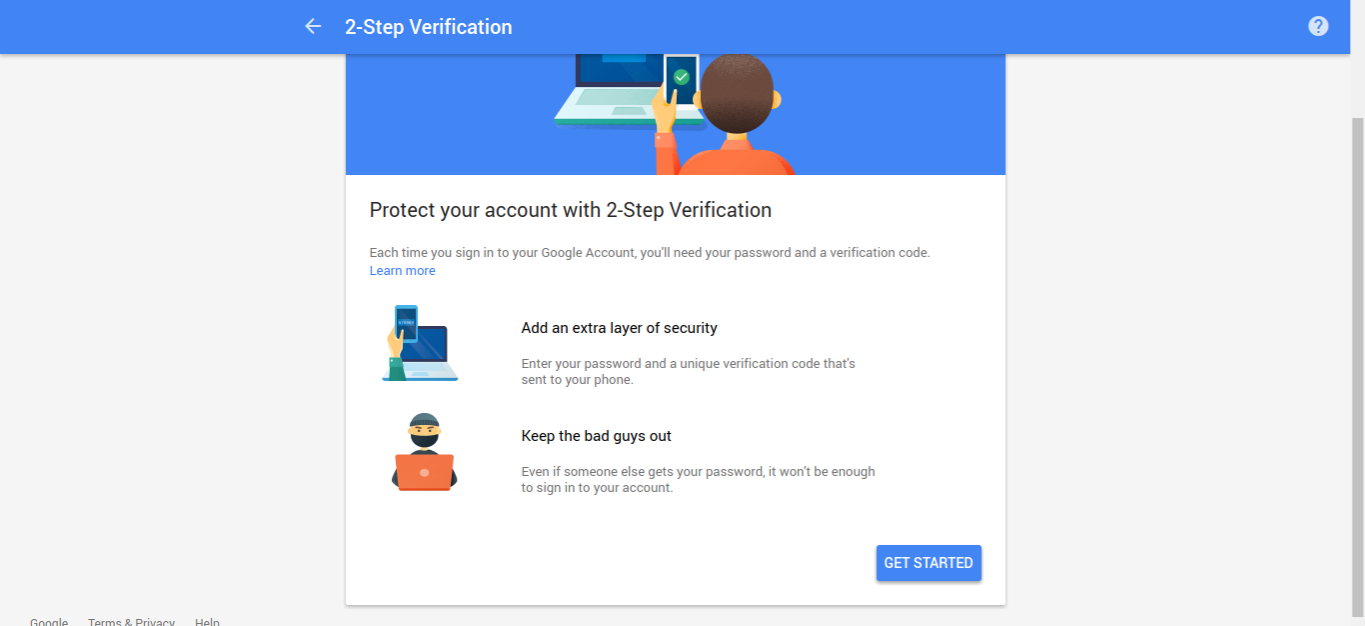Click the laptop in the top banner

(610, 90)
